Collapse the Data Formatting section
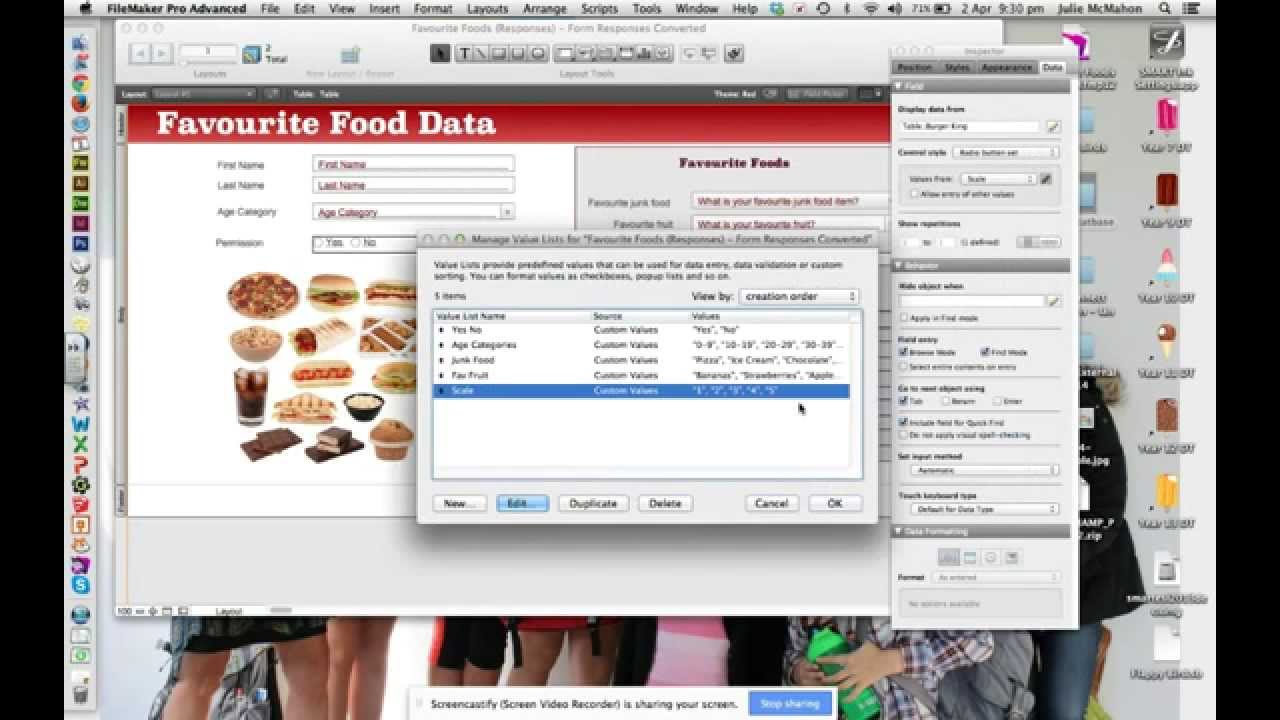The height and width of the screenshot is (720, 1280). click(x=898, y=532)
